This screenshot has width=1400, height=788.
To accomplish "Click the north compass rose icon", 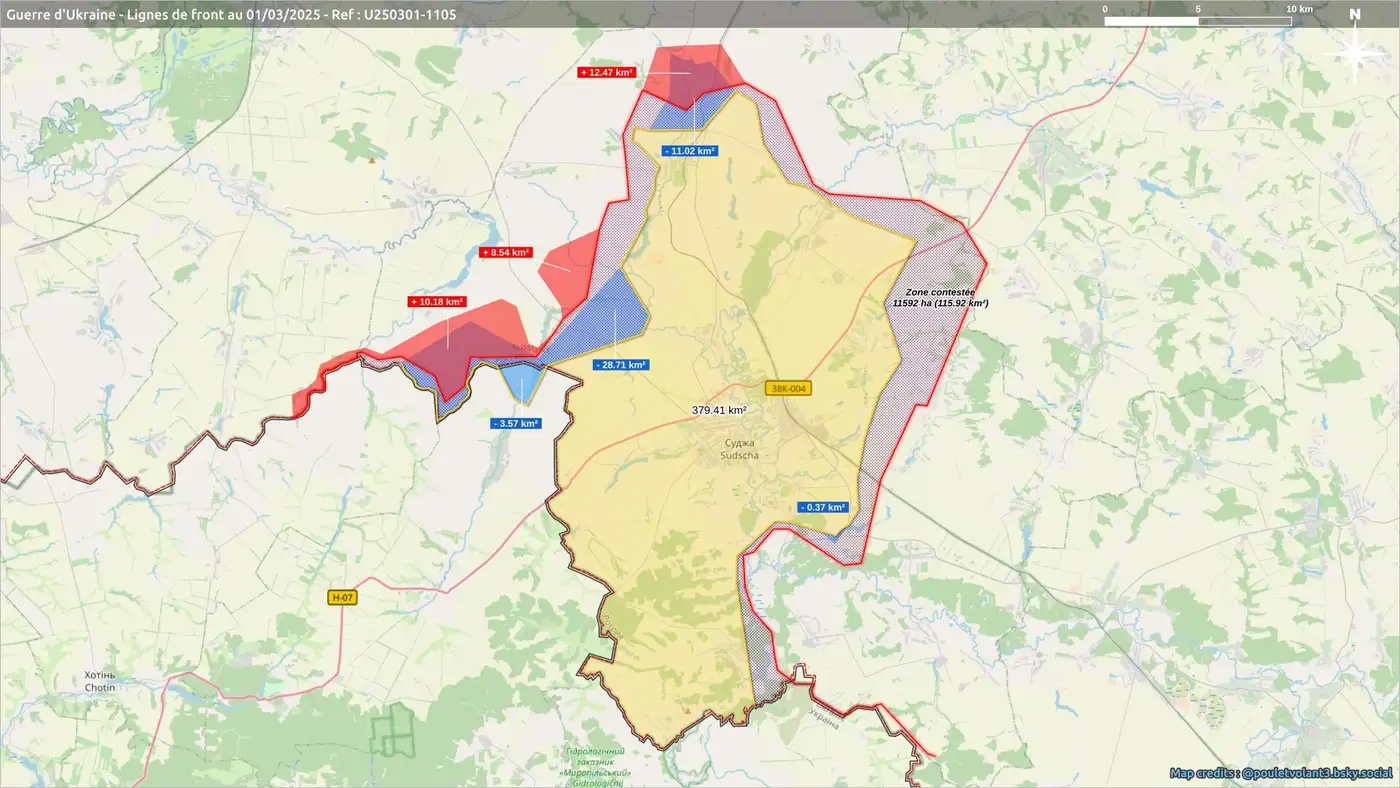I will [1354, 50].
